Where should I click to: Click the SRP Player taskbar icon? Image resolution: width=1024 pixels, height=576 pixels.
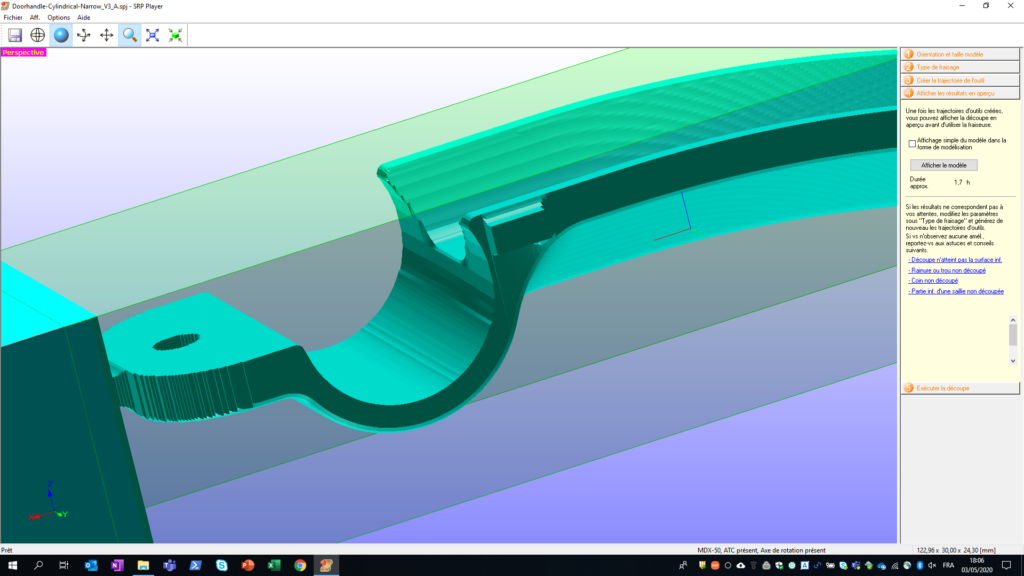326,566
